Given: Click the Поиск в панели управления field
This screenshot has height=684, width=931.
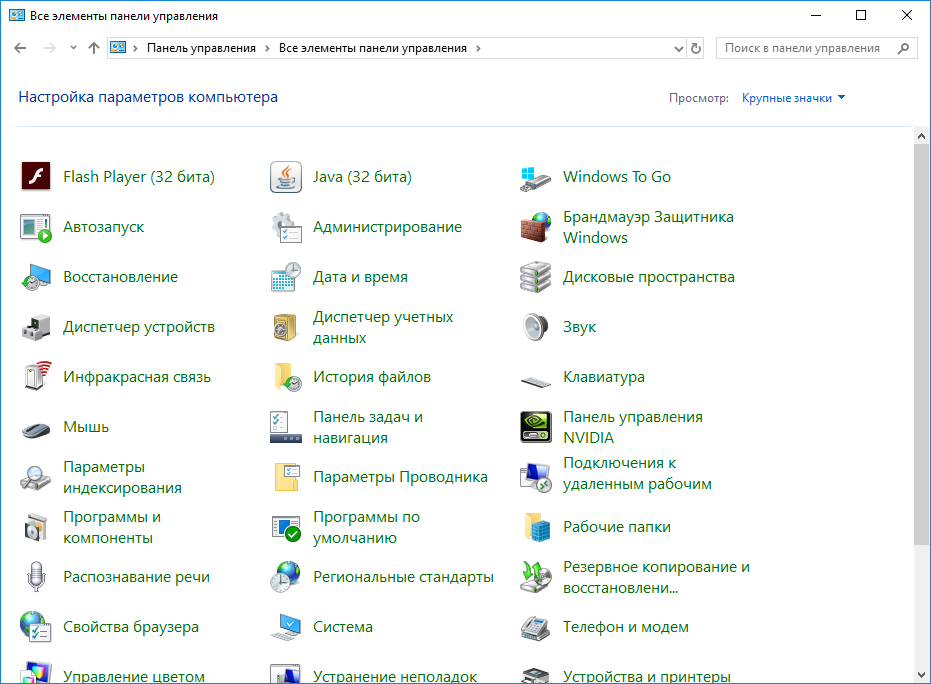Looking at the screenshot, I should pyautogui.click(x=816, y=48).
